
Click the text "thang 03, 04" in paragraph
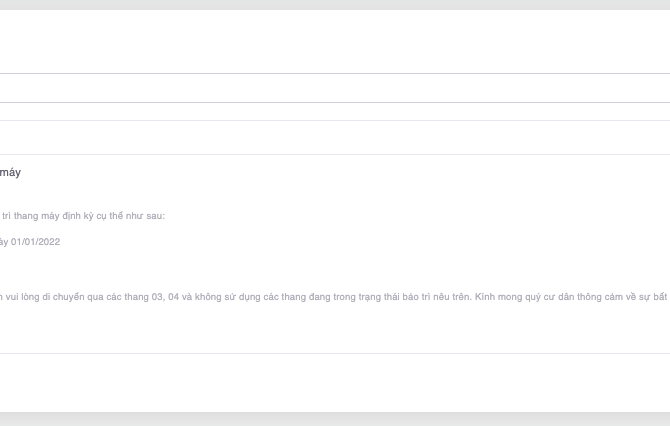[x=151, y=297]
